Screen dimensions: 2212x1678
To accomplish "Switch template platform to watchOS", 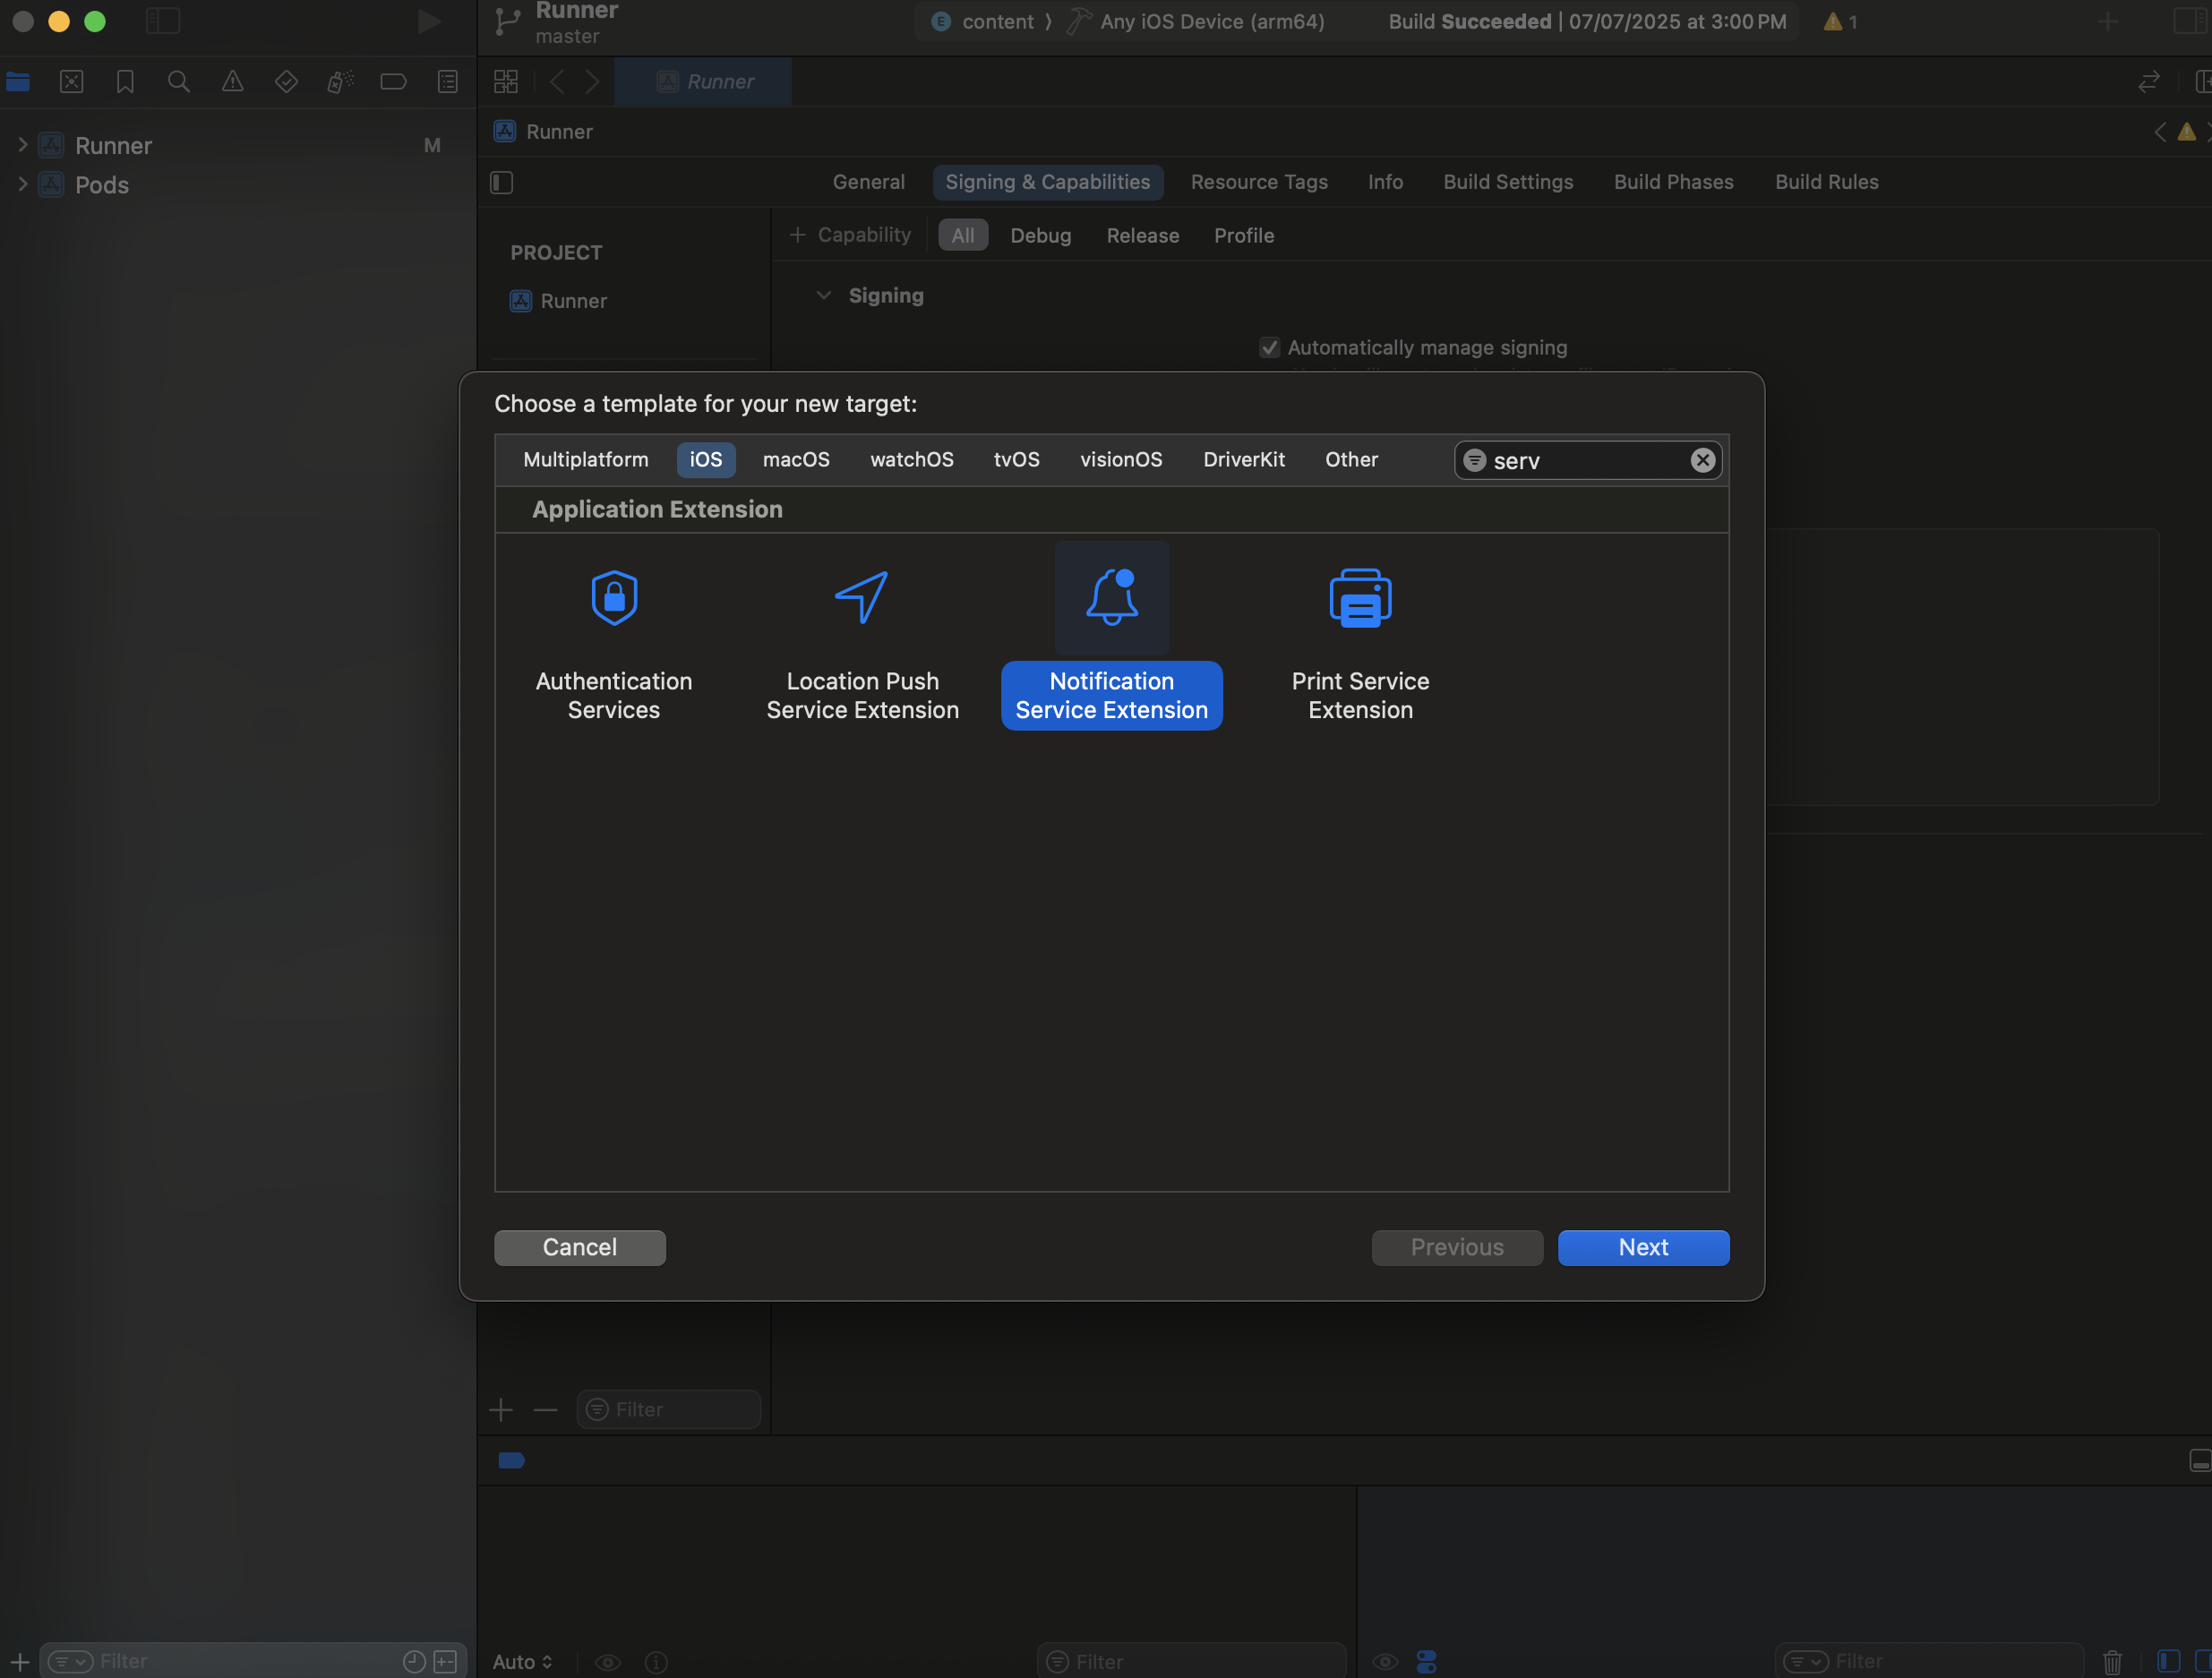I will pyautogui.click(x=911, y=460).
